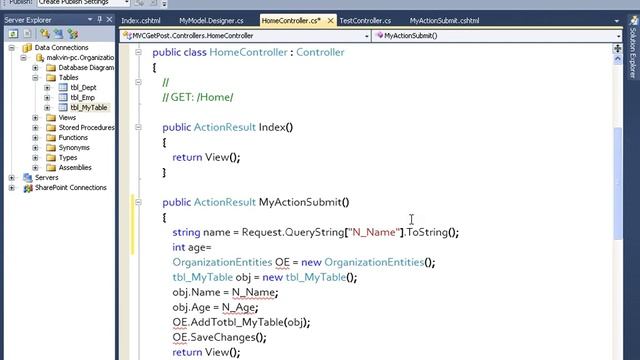Click the Stop Refresh icon in Server Explorer
Screen dimensions: 640x360
coord(27,34)
